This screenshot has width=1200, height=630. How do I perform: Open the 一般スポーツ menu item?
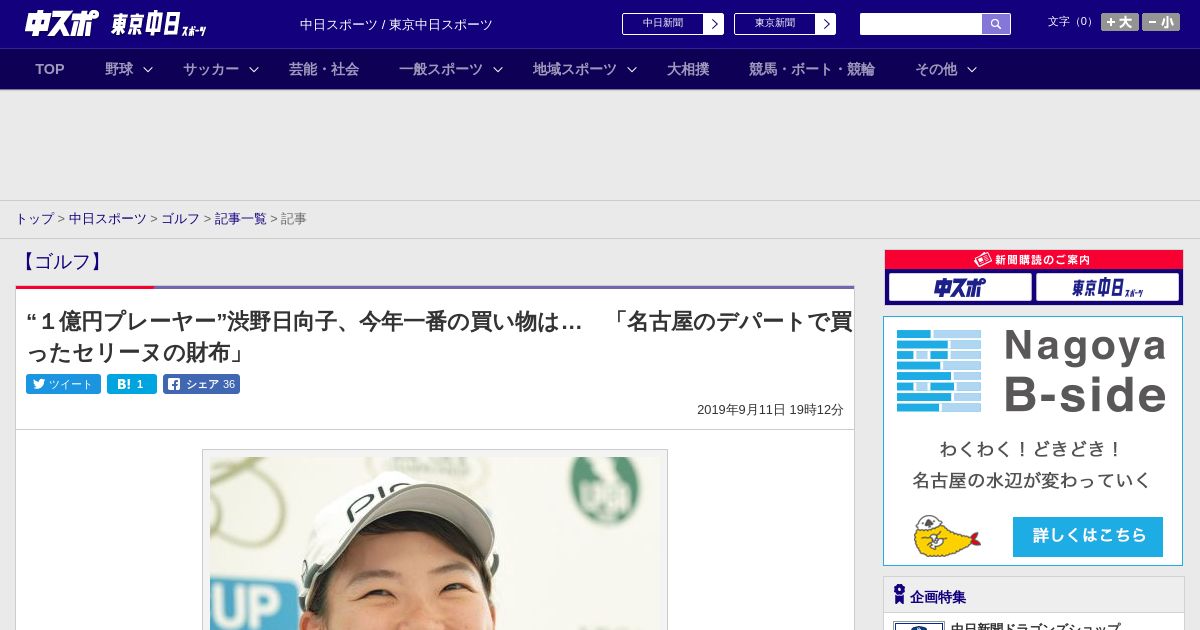click(441, 69)
